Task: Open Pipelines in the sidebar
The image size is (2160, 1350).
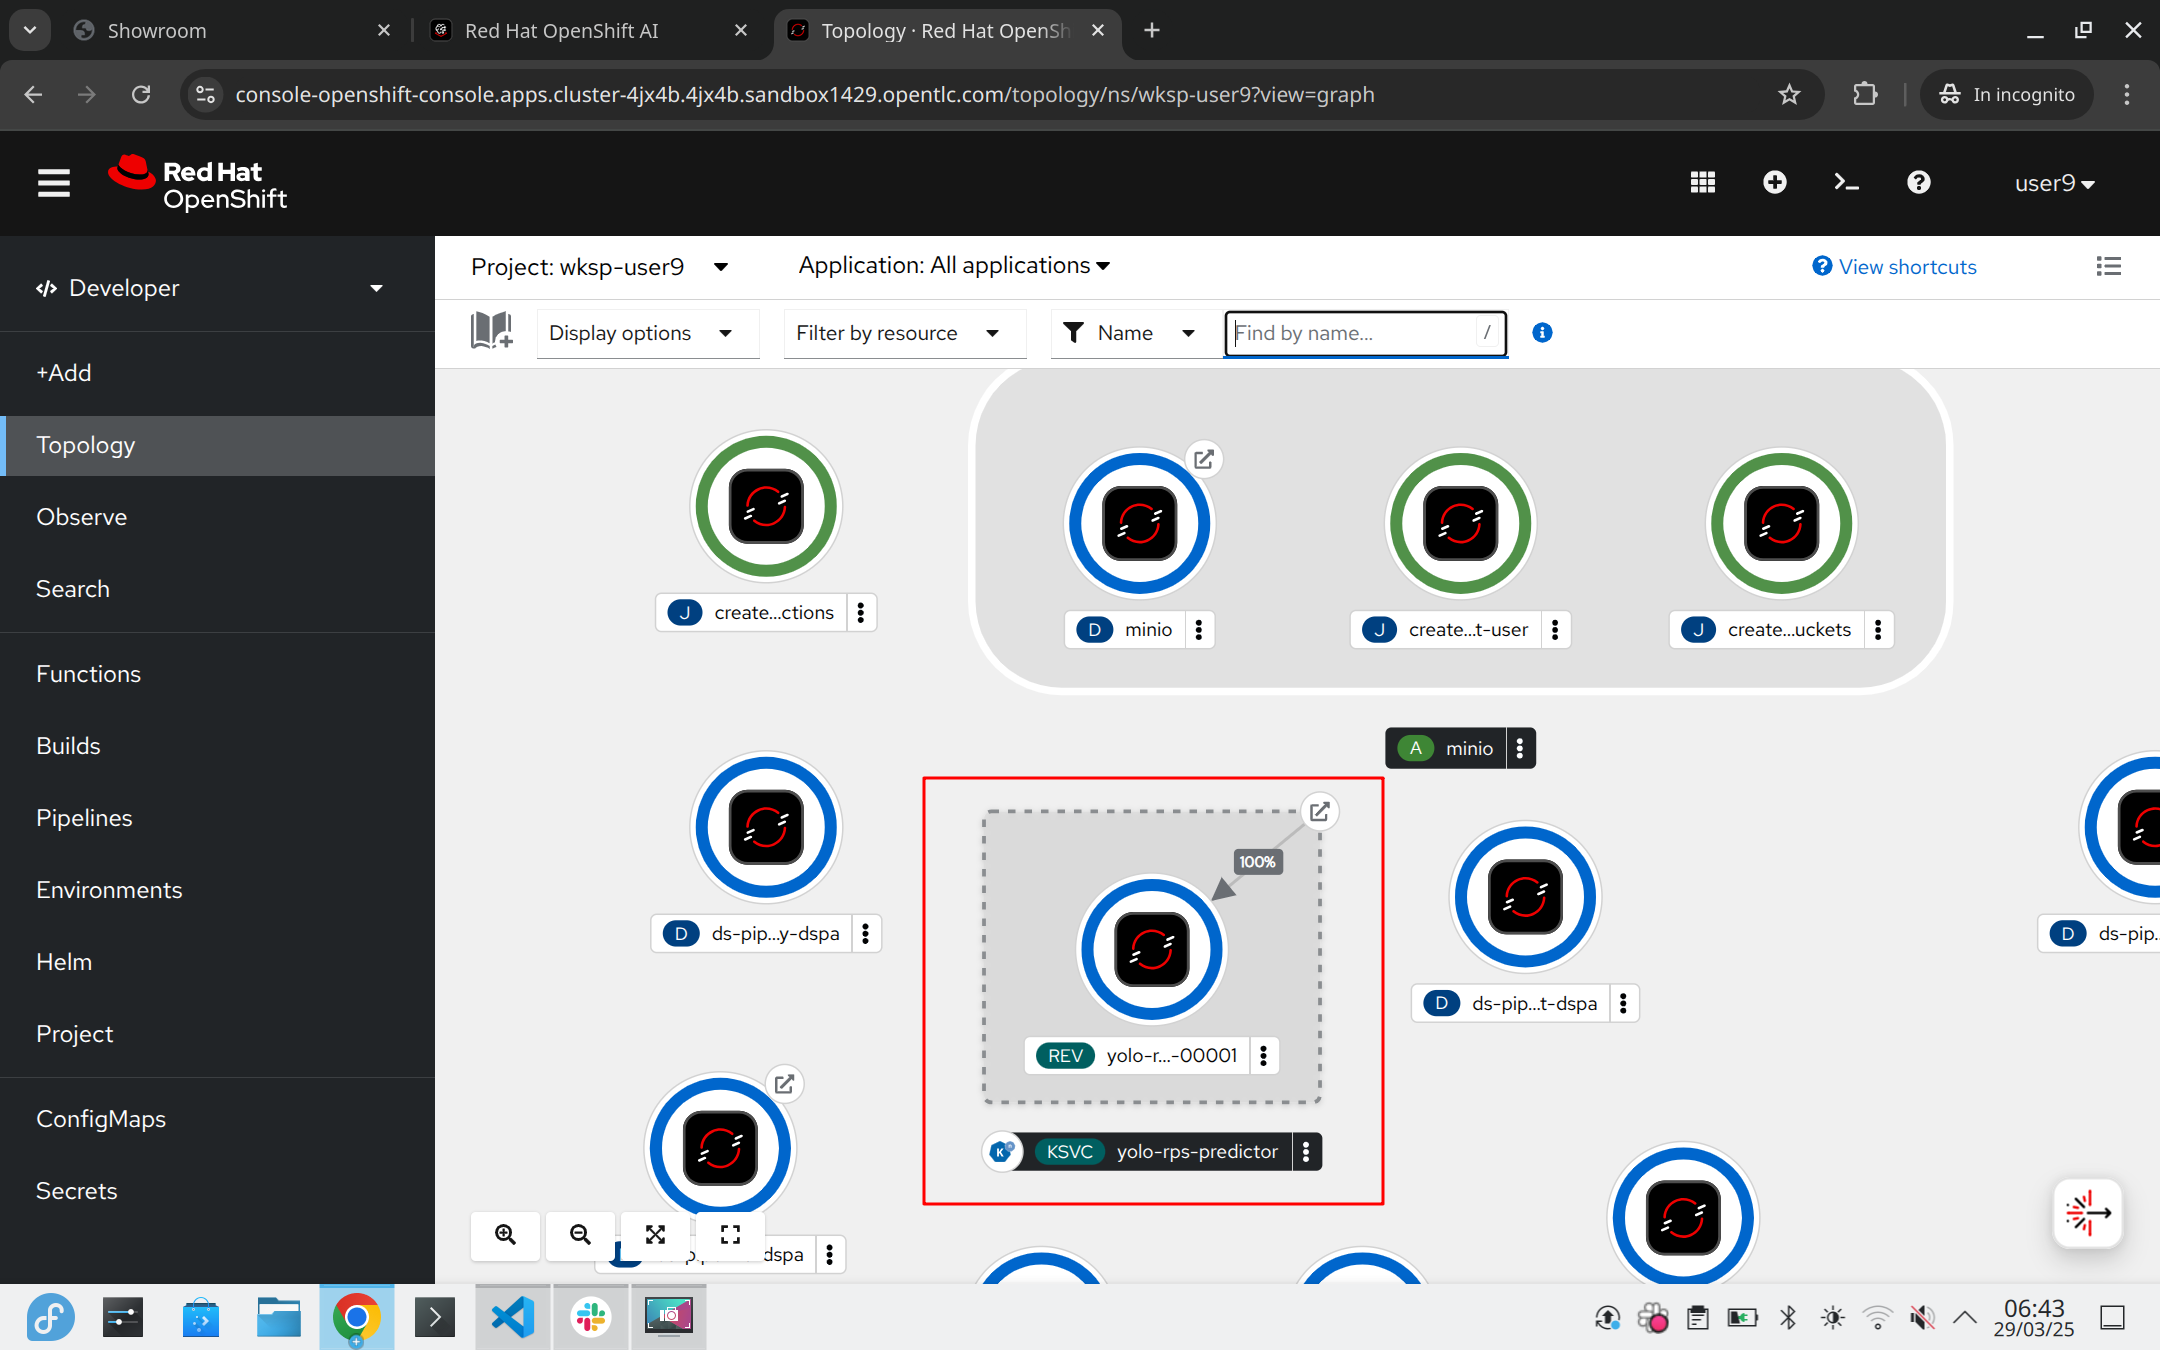Action: (x=217, y=818)
